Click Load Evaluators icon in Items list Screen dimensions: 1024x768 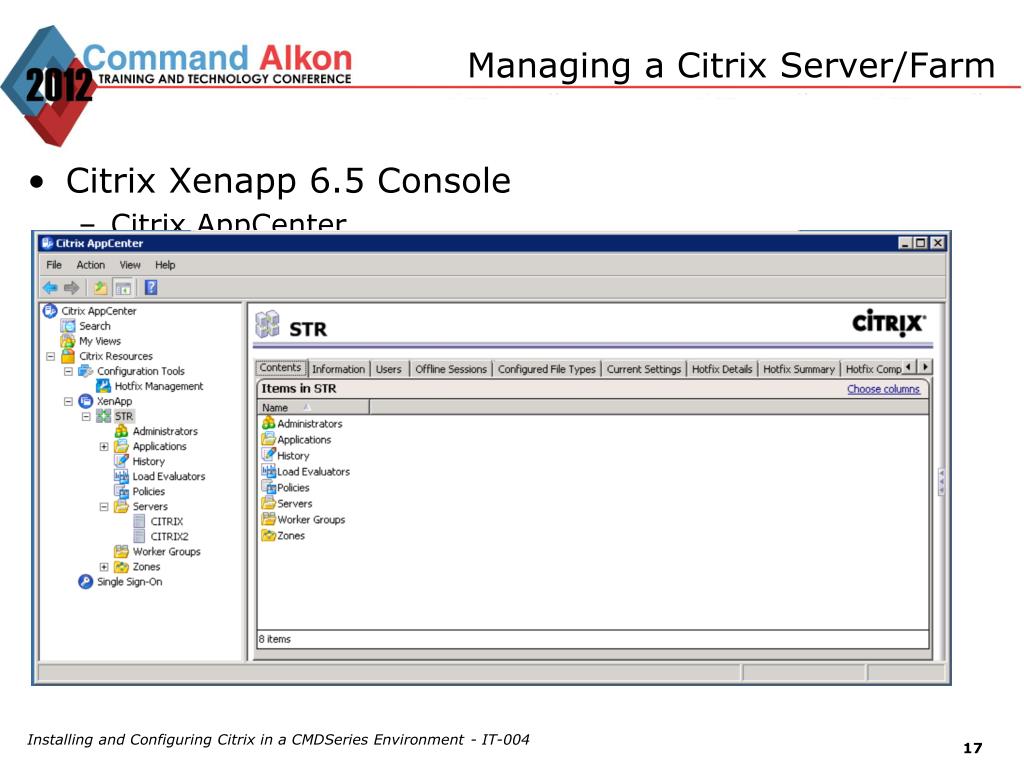click(x=268, y=471)
